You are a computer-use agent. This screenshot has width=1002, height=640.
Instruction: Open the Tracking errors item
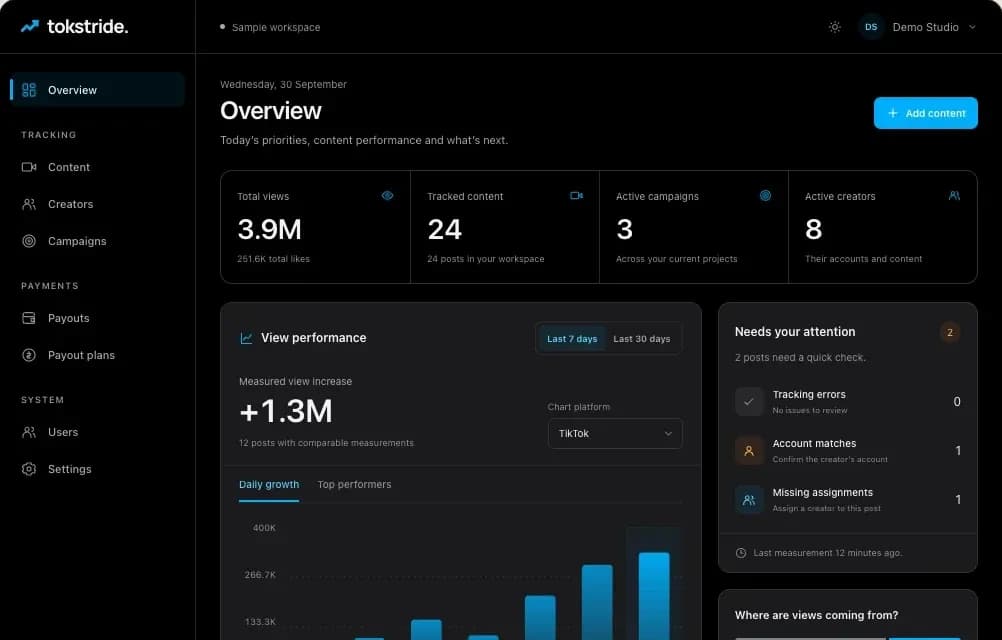pyautogui.click(x=847, y=402)
